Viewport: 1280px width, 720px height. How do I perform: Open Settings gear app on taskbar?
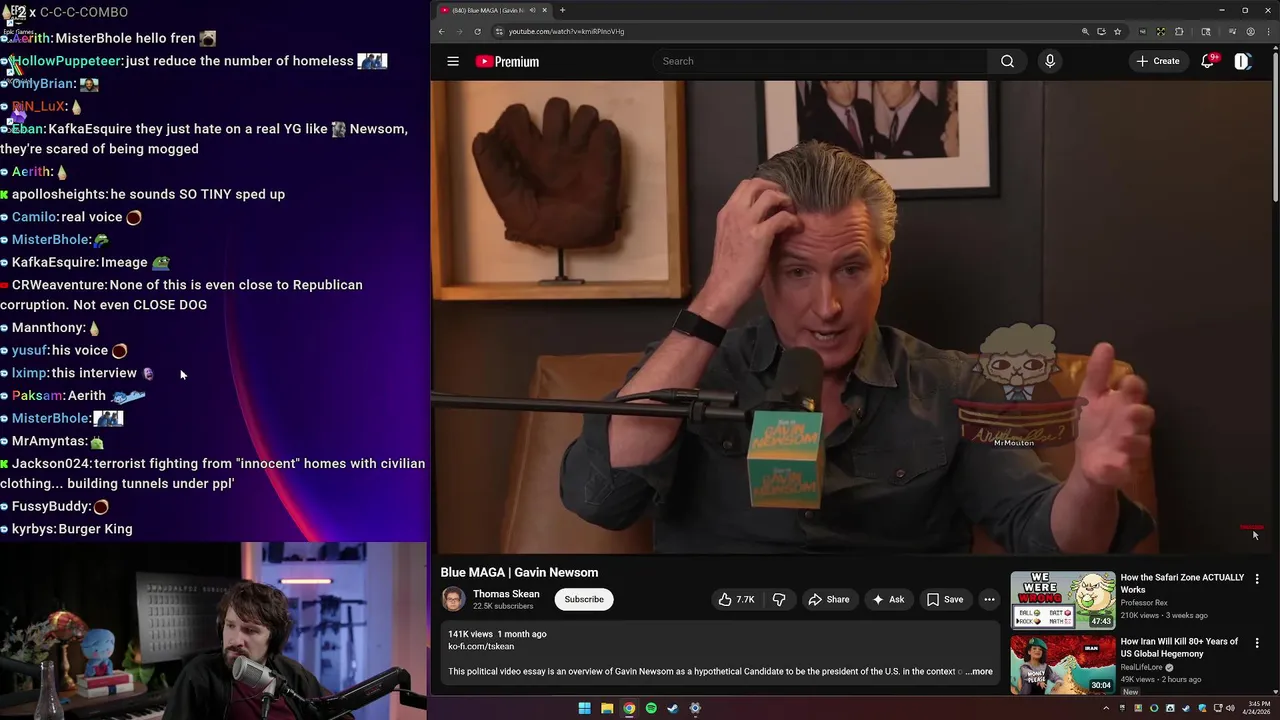(x=695, y=708)
